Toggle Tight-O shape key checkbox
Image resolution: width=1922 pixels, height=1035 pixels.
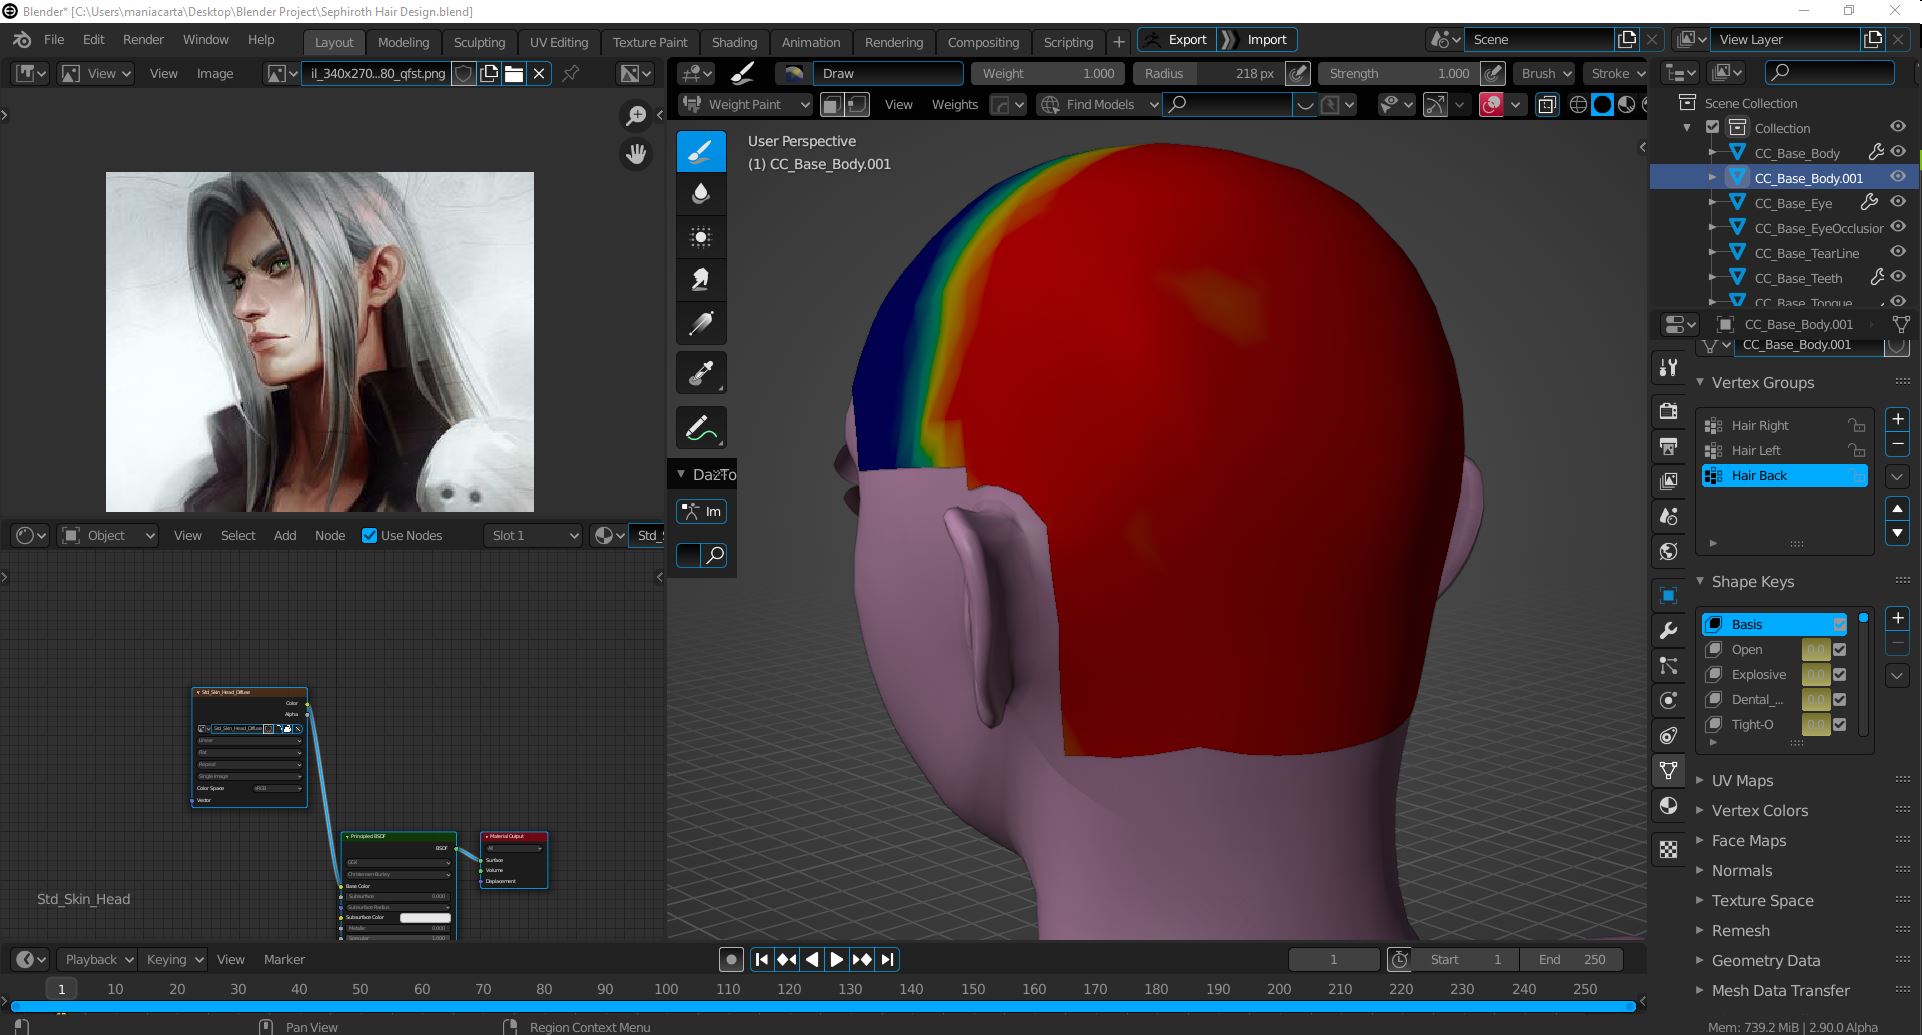coord(1839,724)
